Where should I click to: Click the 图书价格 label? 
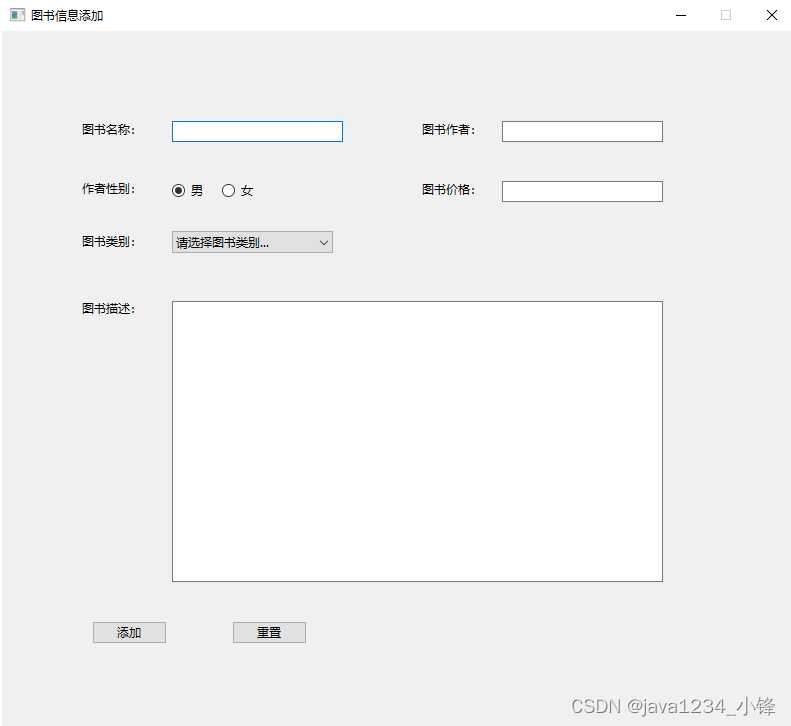[448, 190]
